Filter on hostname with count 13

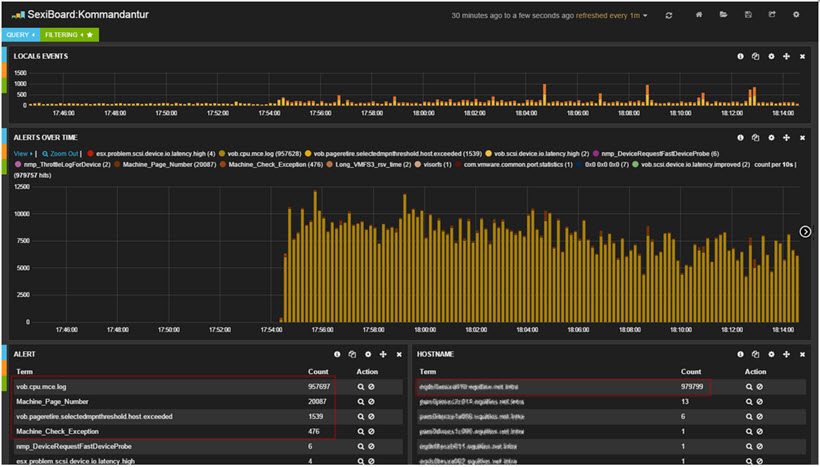coord(749,402)
